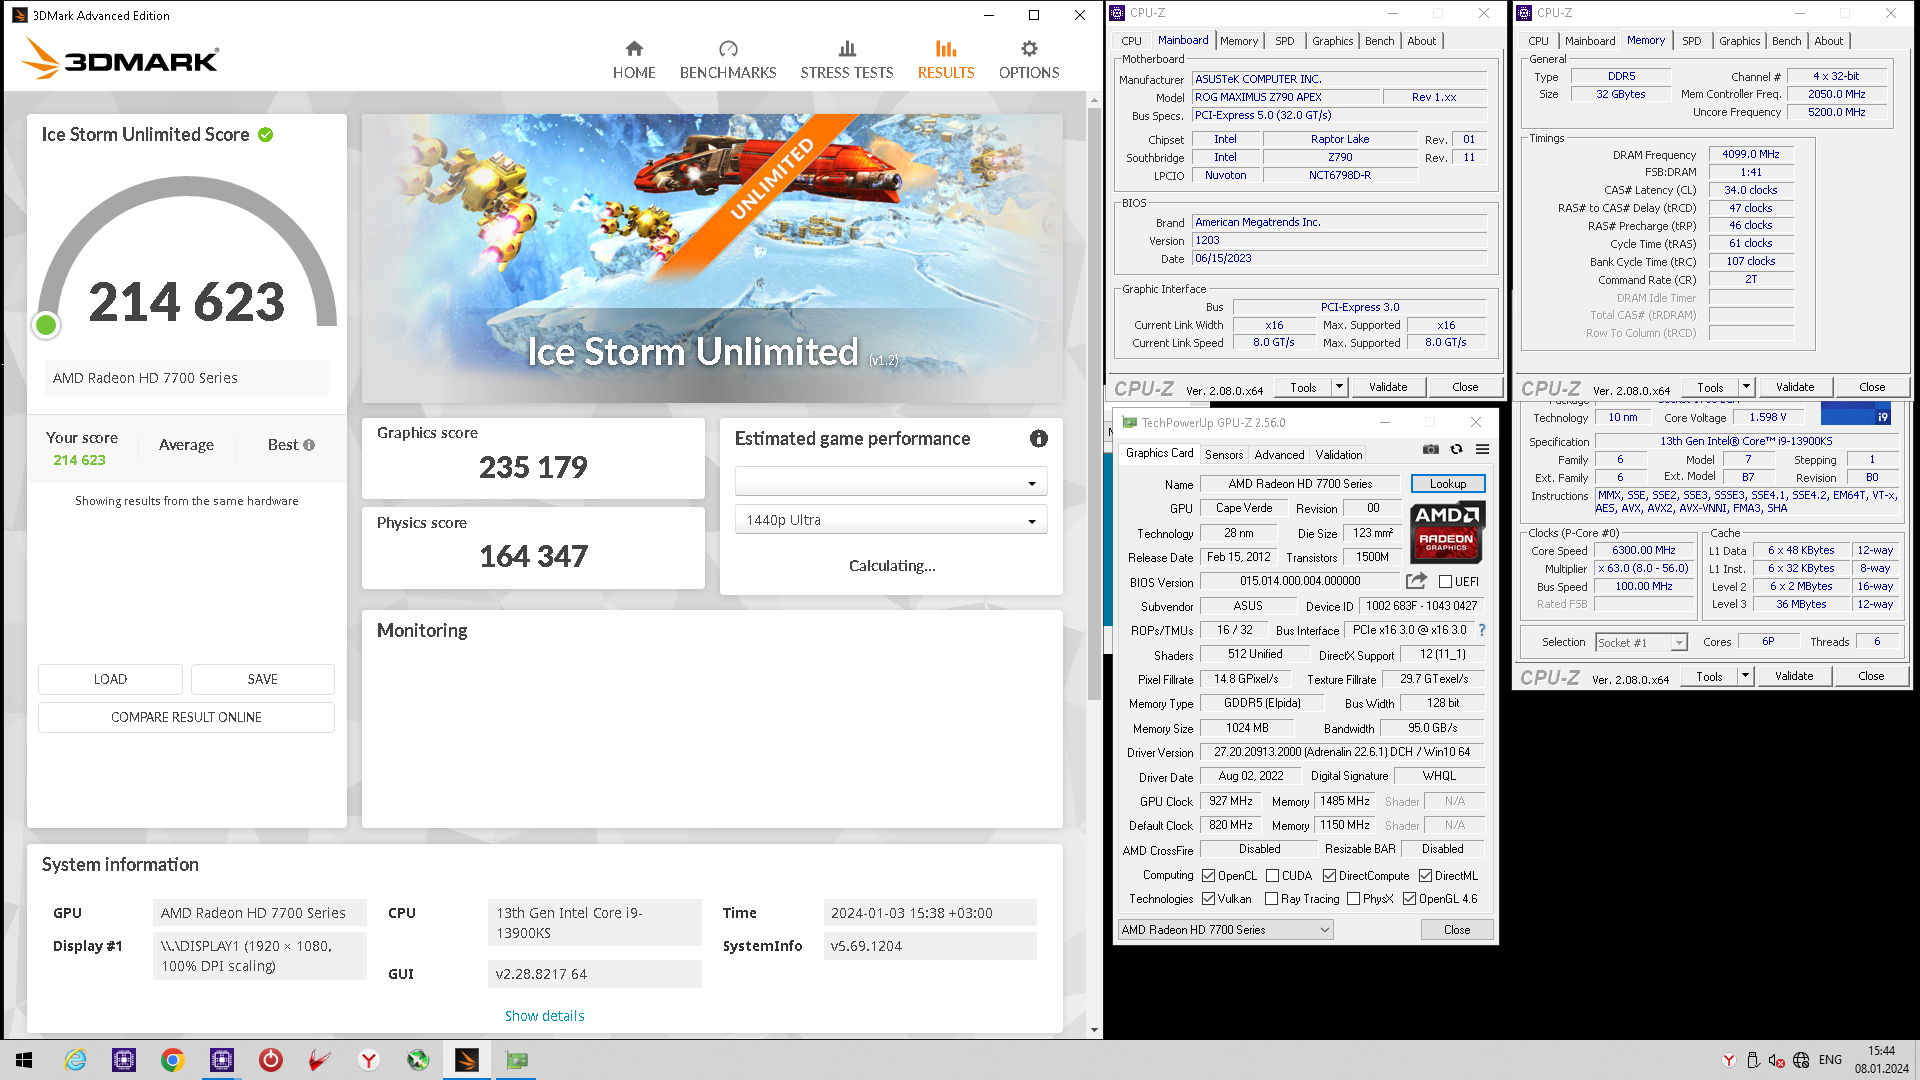
Task: Open the Tools dropdown arrow in CPU-Z Mainboard window
Action: pyautogui.click(x=1340, y=387)
